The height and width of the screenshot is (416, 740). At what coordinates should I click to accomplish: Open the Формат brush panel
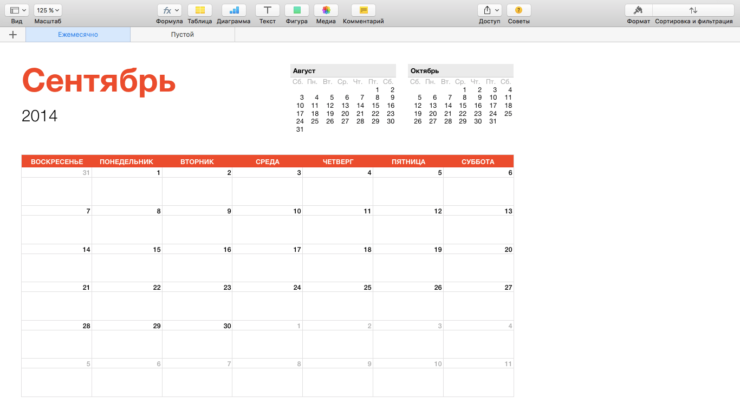638,10
